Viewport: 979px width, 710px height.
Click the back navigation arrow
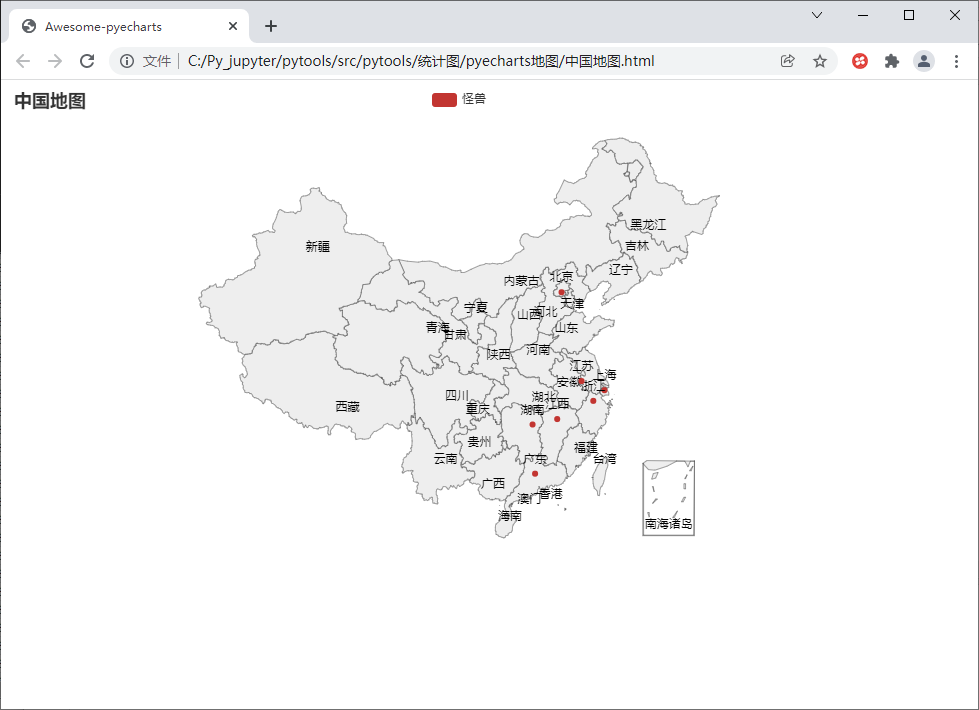(23, 61)
